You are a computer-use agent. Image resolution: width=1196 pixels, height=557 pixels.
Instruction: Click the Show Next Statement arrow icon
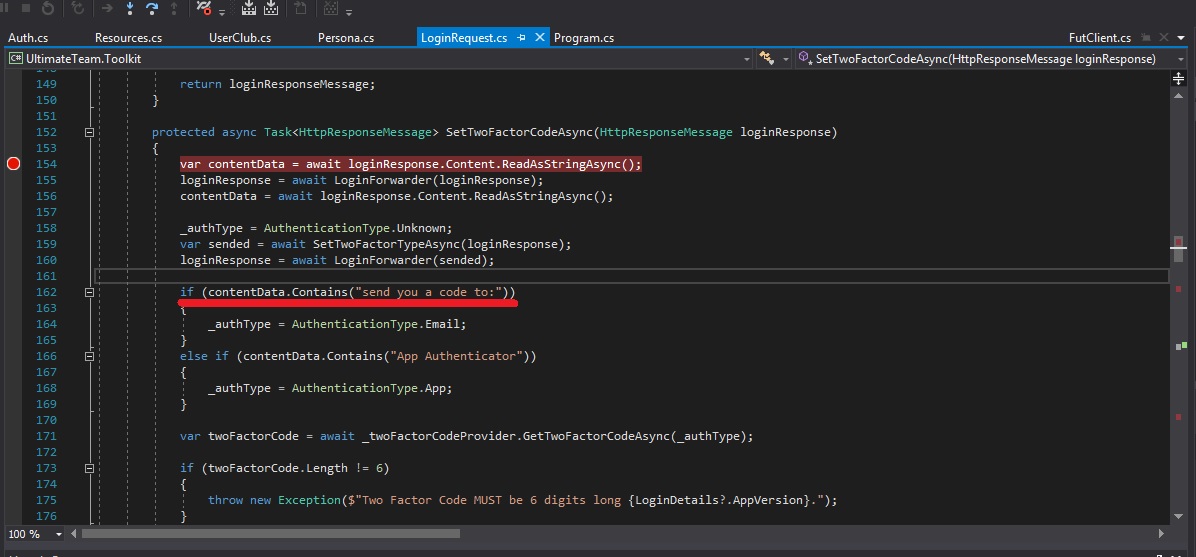coord(108,8)
